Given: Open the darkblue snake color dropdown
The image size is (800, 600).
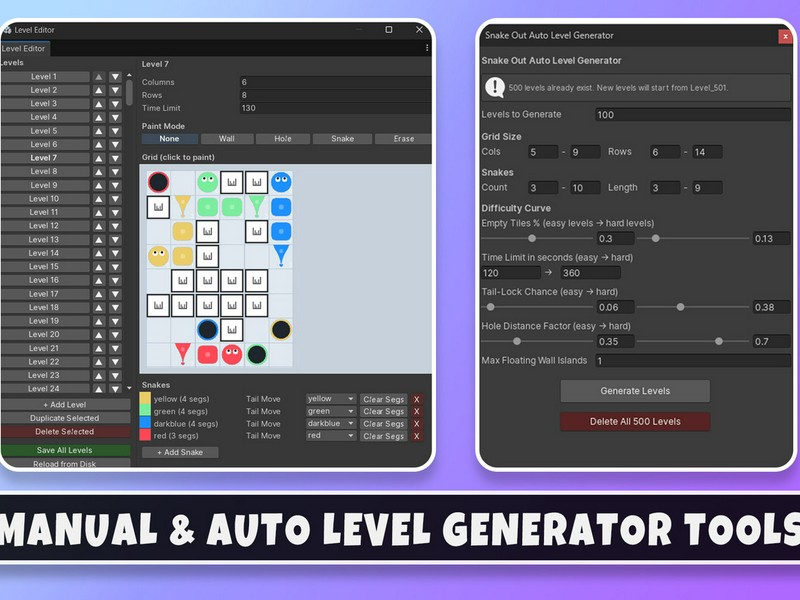Looking at the screenshot, I should (x=331, y=423).
